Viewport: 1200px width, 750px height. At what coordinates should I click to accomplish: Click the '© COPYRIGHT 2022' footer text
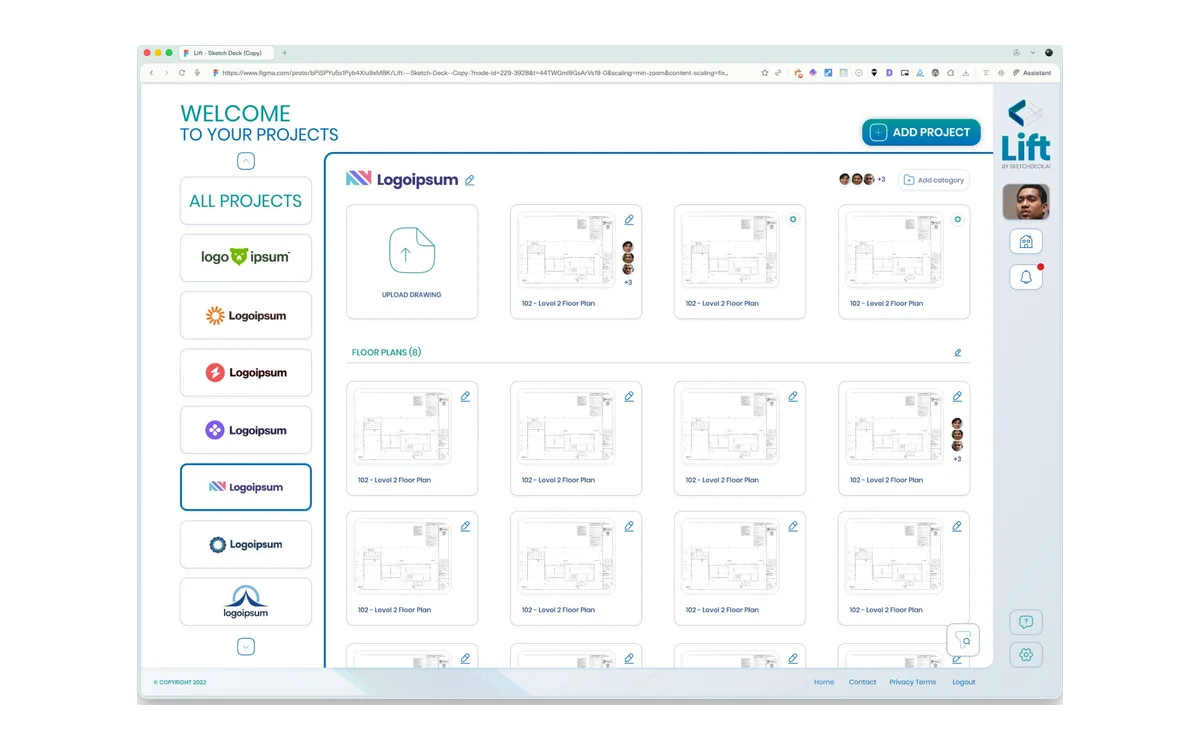[180, 682]
